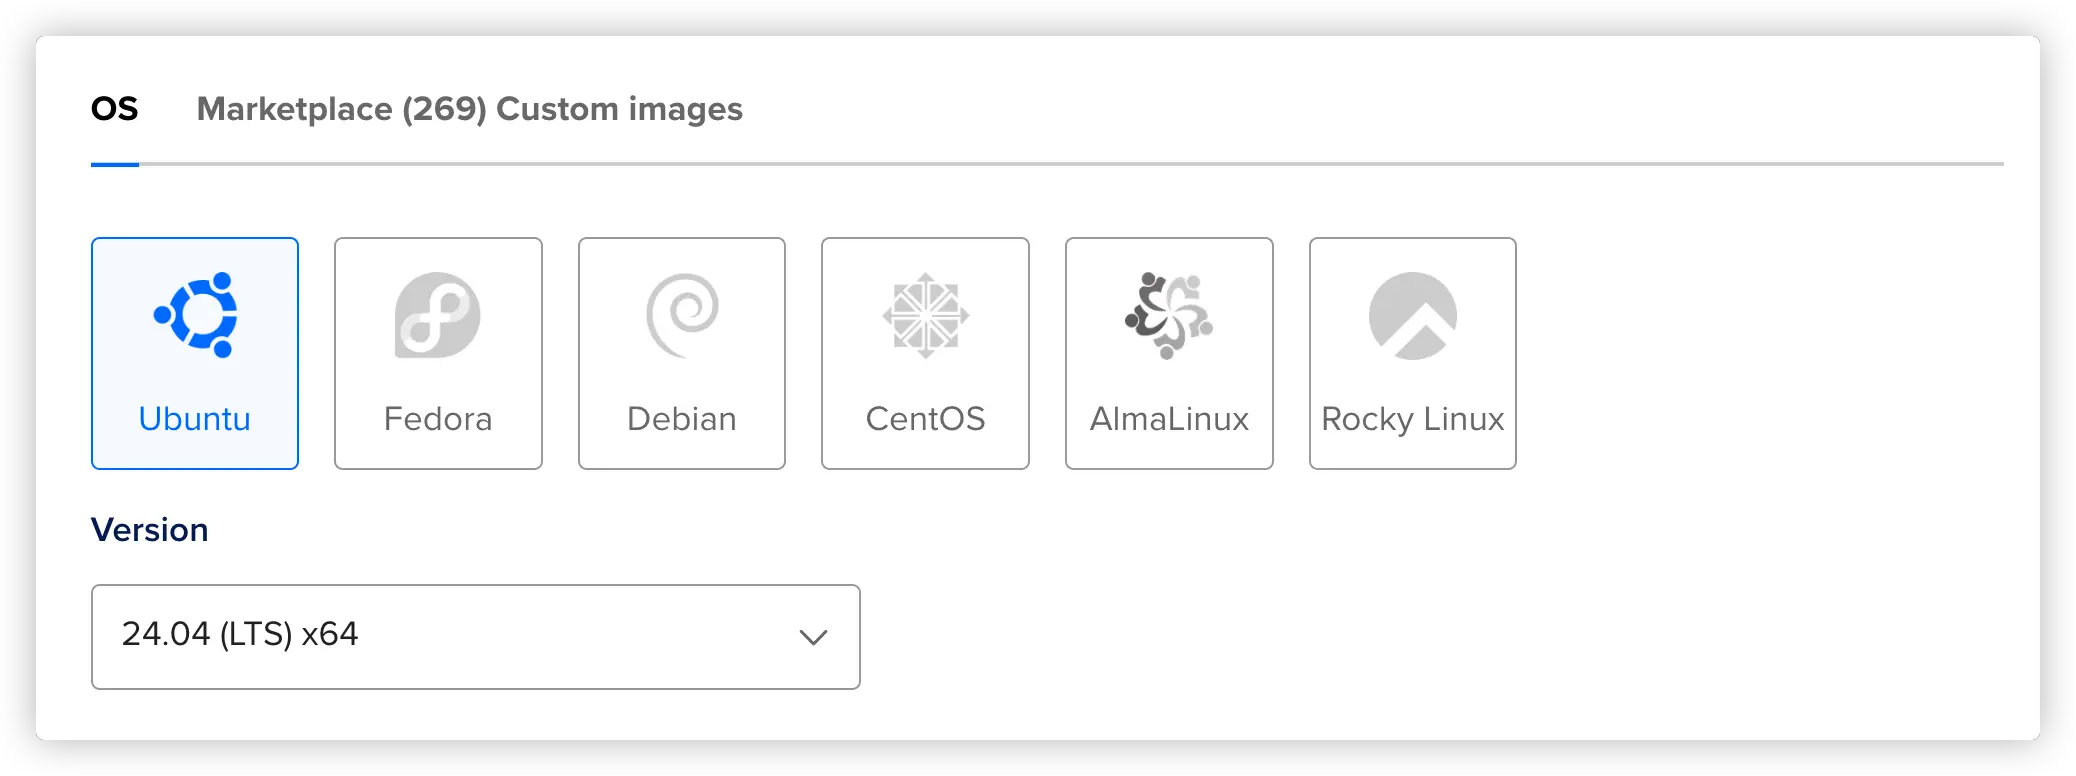Screen dimensions: 2076x776
Task: Click the Rocky Linux mountain logo
Action: point(1413,315)
